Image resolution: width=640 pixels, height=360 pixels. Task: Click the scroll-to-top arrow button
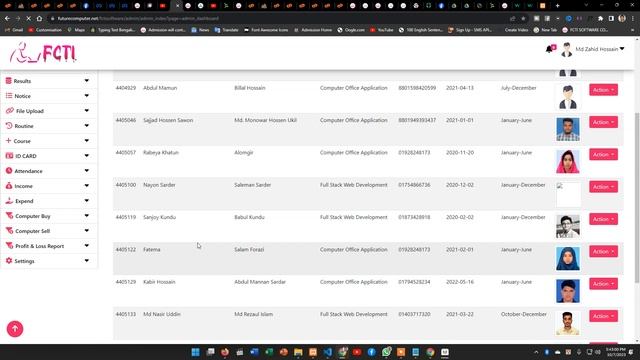tap(15, 329)
